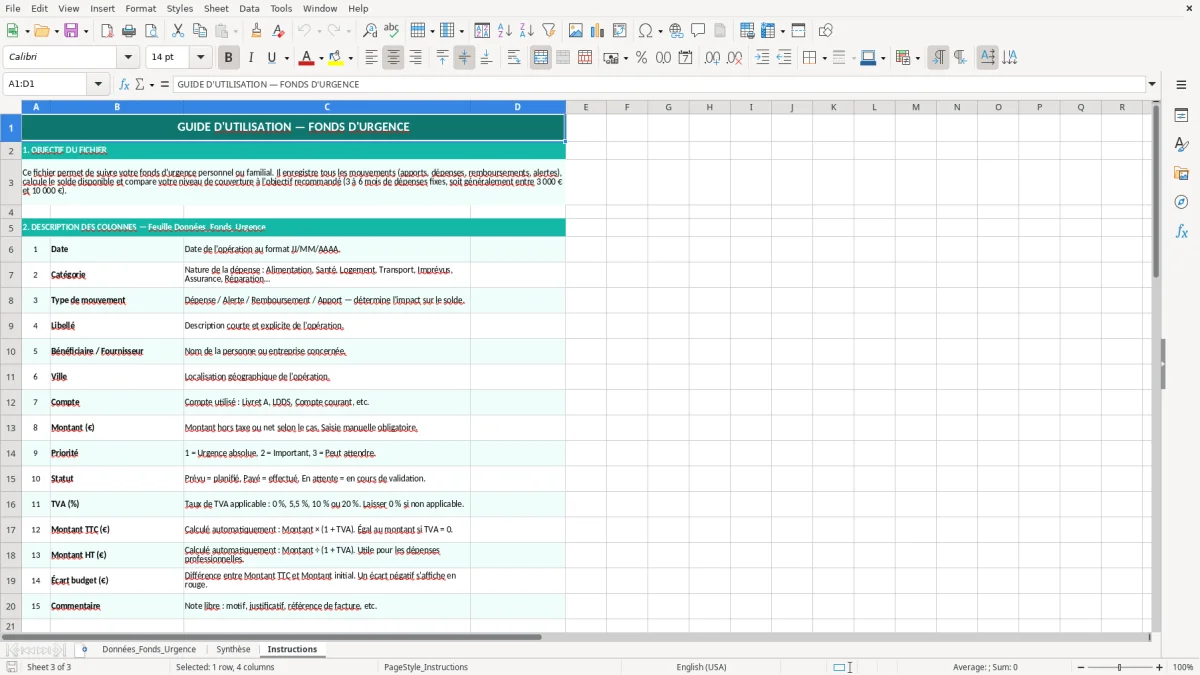The width and height of the screenshot is (1200, 675).
Task: Click the Save document icon
Action: pyautogui.click(x=71, y=31)
